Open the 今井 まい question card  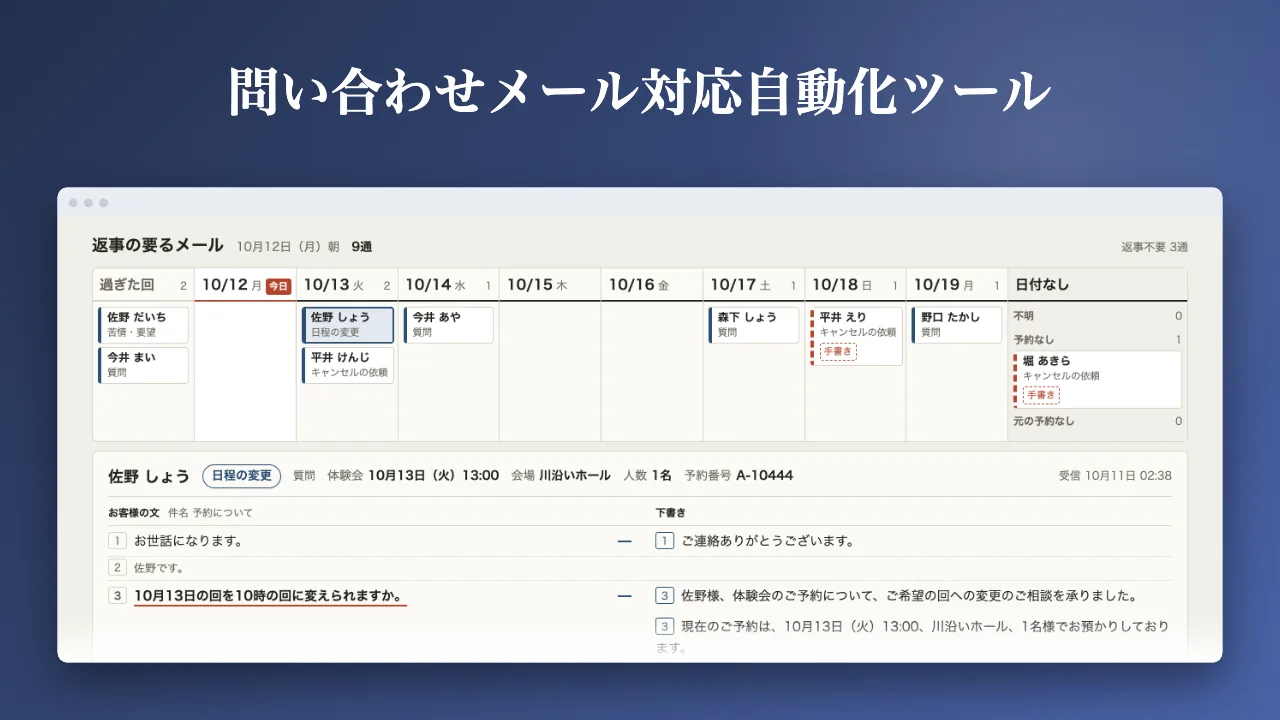[143, 365]
